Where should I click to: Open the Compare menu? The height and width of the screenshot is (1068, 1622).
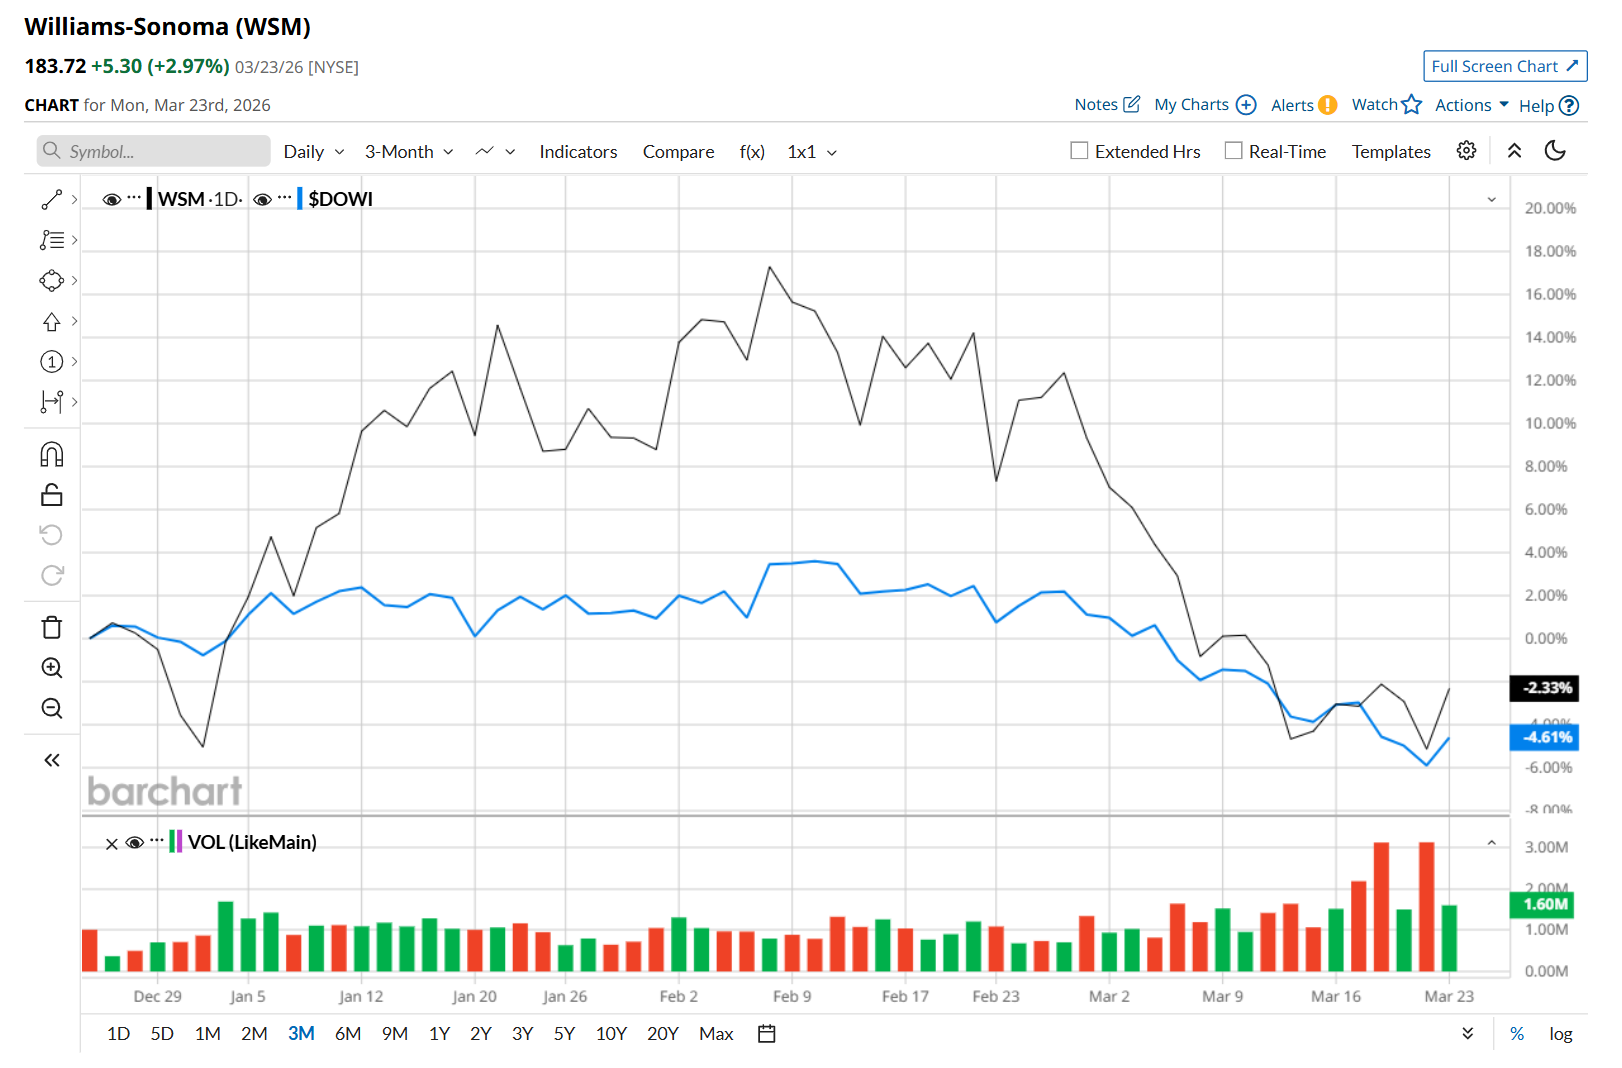click(678, 152)
